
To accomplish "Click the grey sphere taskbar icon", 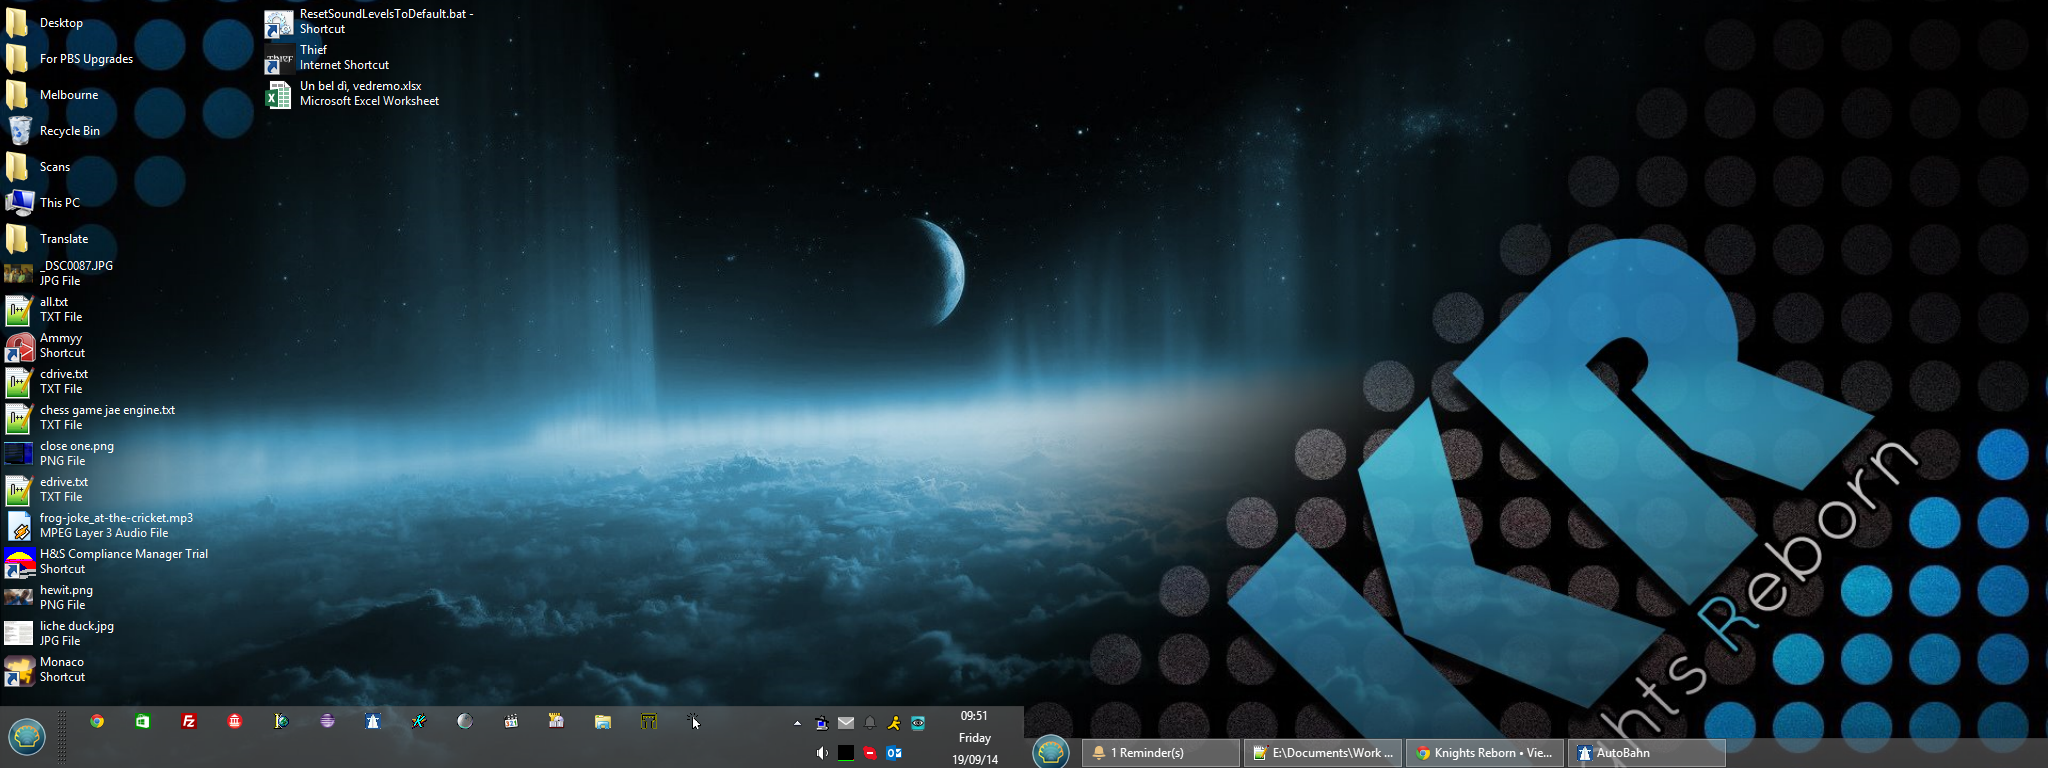I will pyautogui.click(x=465, y=721).
